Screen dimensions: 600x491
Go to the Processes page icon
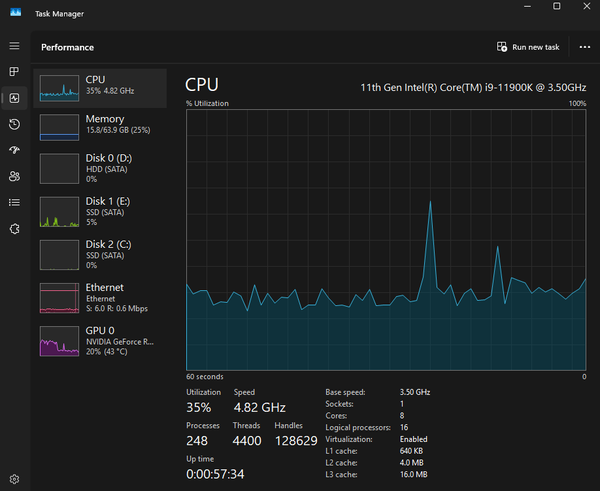14,72
